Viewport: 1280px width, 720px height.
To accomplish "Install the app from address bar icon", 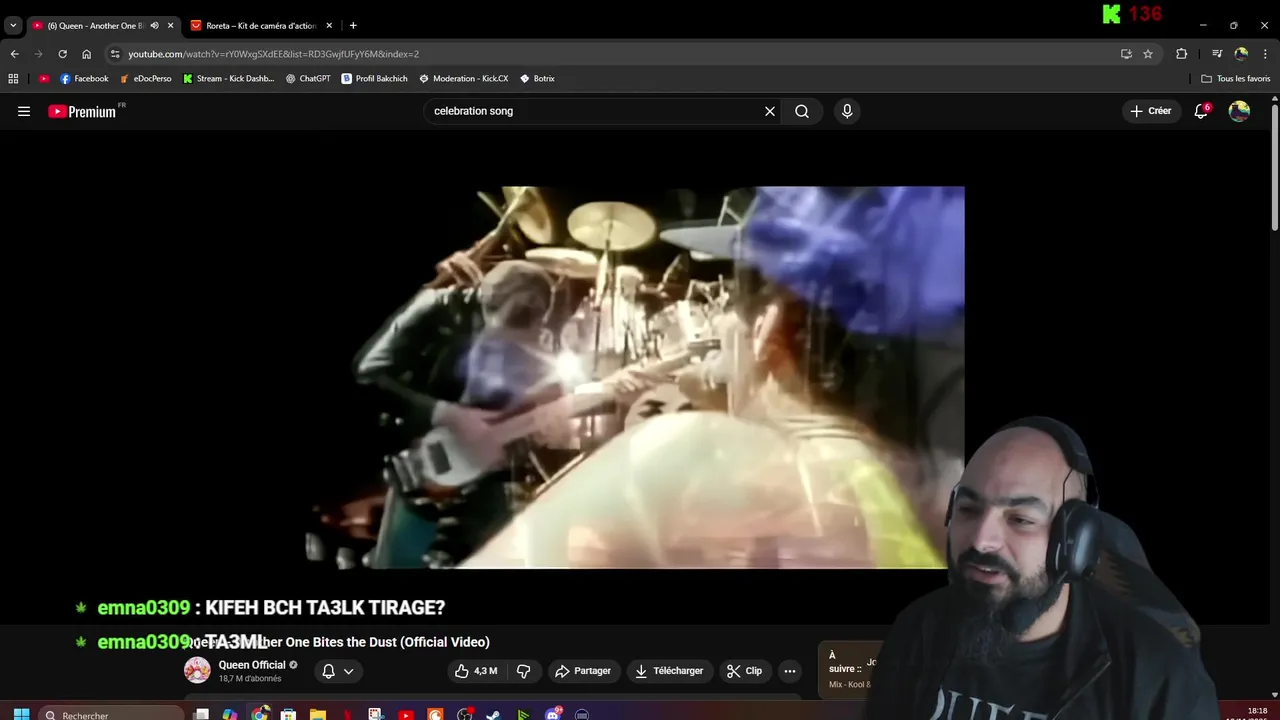I will (x=1126, y=54).
